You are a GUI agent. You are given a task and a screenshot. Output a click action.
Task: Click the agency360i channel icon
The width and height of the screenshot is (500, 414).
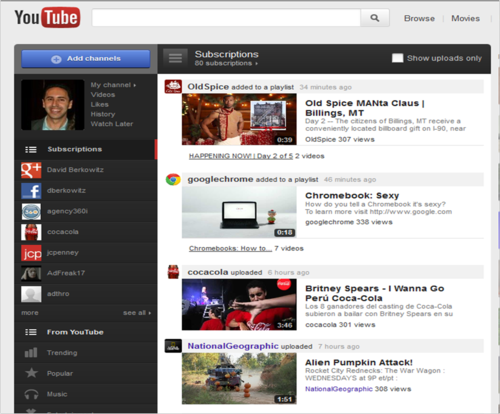pyautogui.click(x=31, y=211)
